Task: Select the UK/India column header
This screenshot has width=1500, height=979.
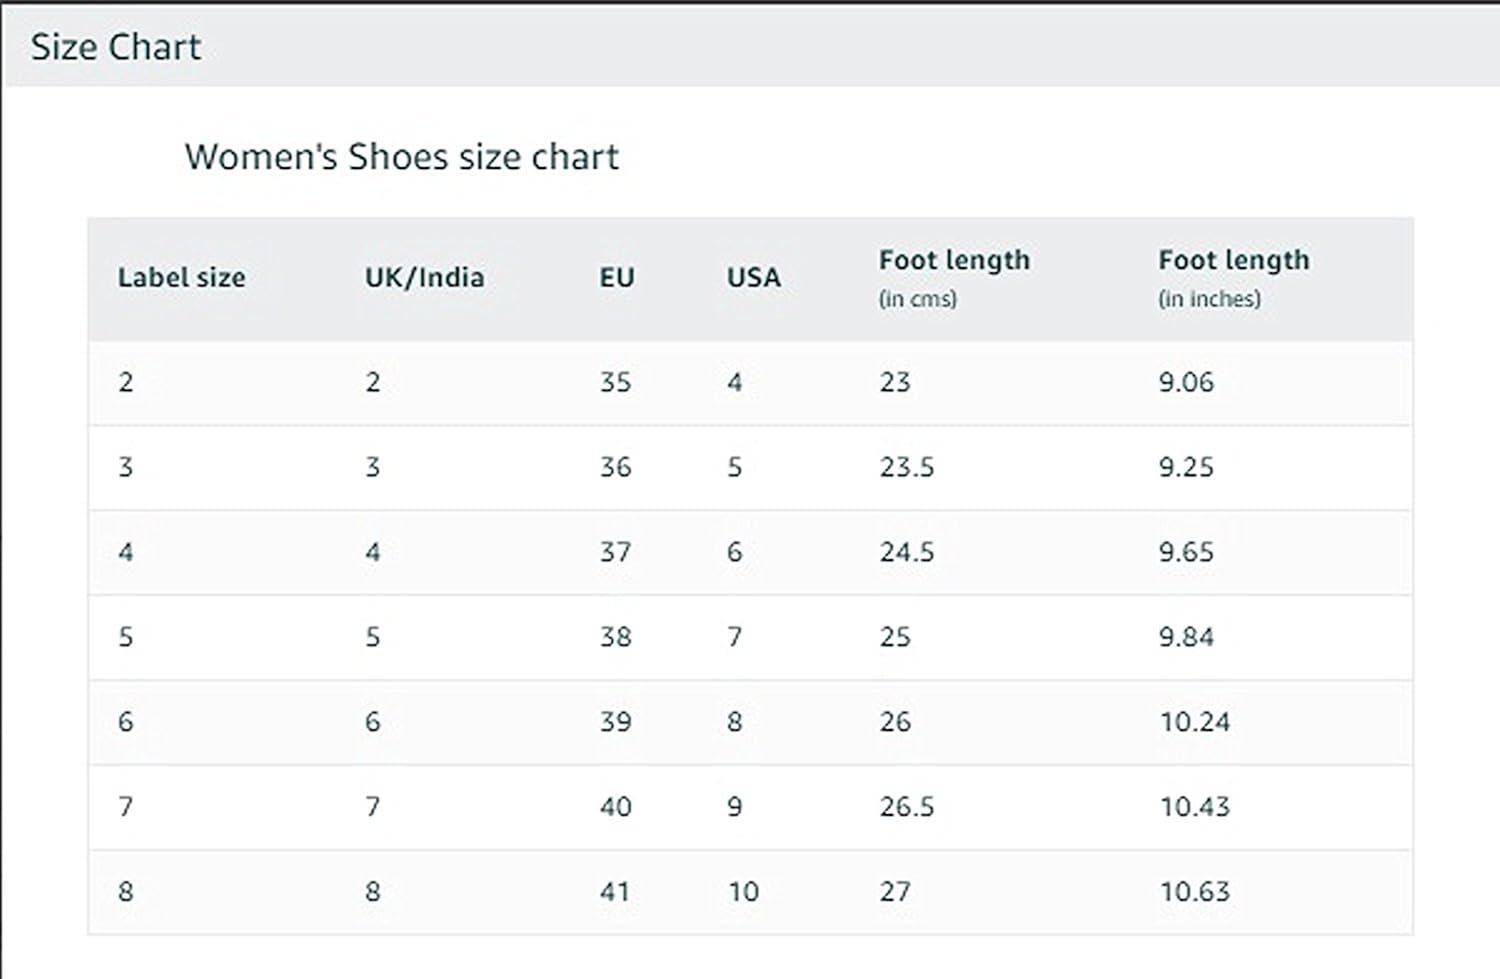Action: pos(424,277)
